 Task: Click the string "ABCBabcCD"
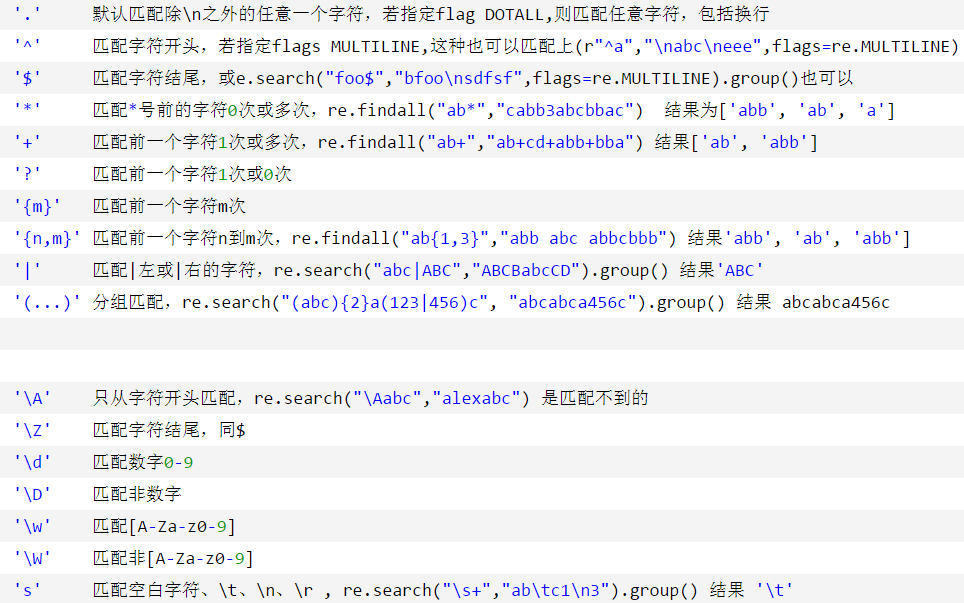[525, 270]
